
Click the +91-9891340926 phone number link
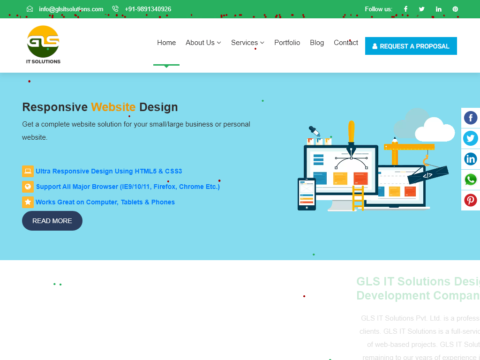tap(148, 9)
